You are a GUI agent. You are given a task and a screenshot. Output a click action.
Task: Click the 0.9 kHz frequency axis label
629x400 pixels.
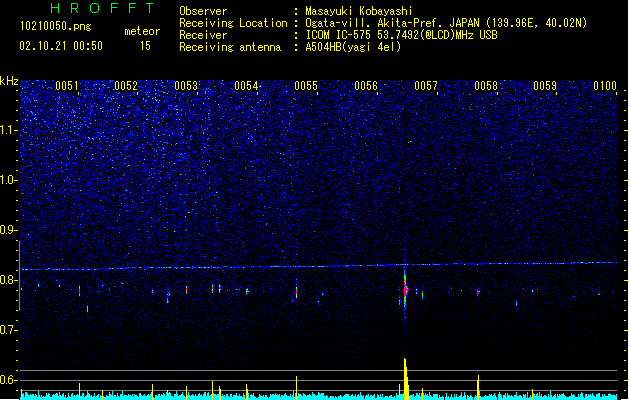pyautogui.click(x=9, y=230)
